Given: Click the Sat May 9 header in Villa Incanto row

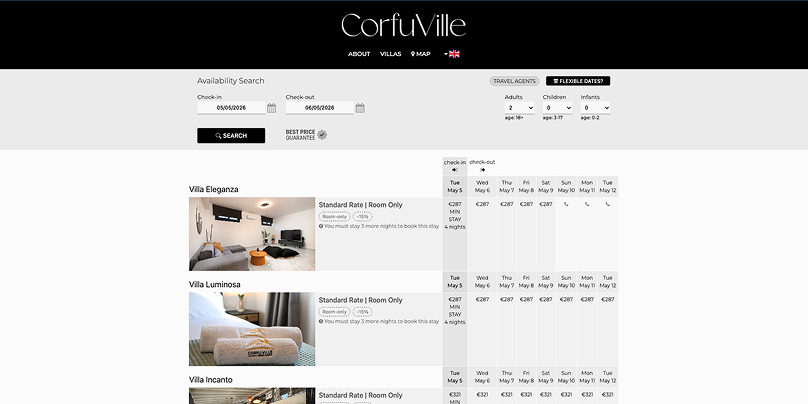Looking at the screenshot, I should click(x=546, y=377).
